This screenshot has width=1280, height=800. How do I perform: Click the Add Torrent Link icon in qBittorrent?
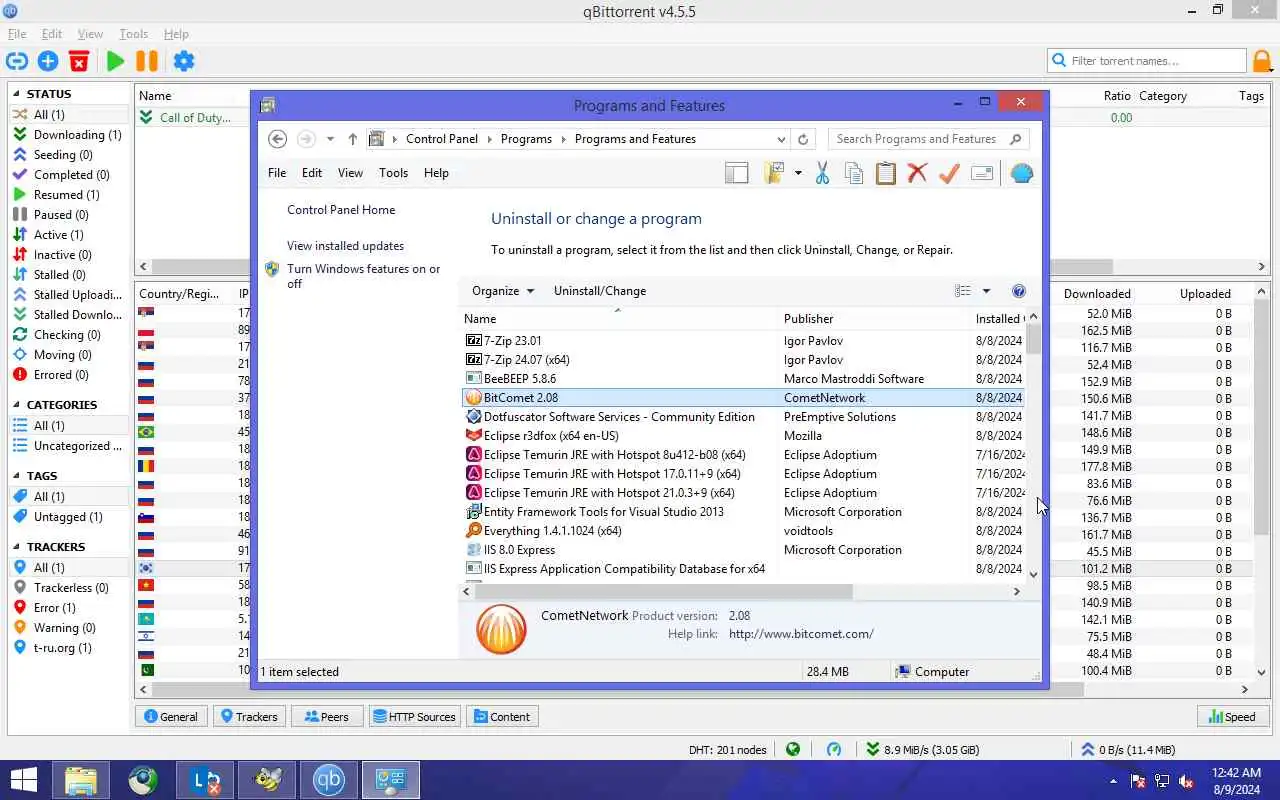tap(17, 61)
